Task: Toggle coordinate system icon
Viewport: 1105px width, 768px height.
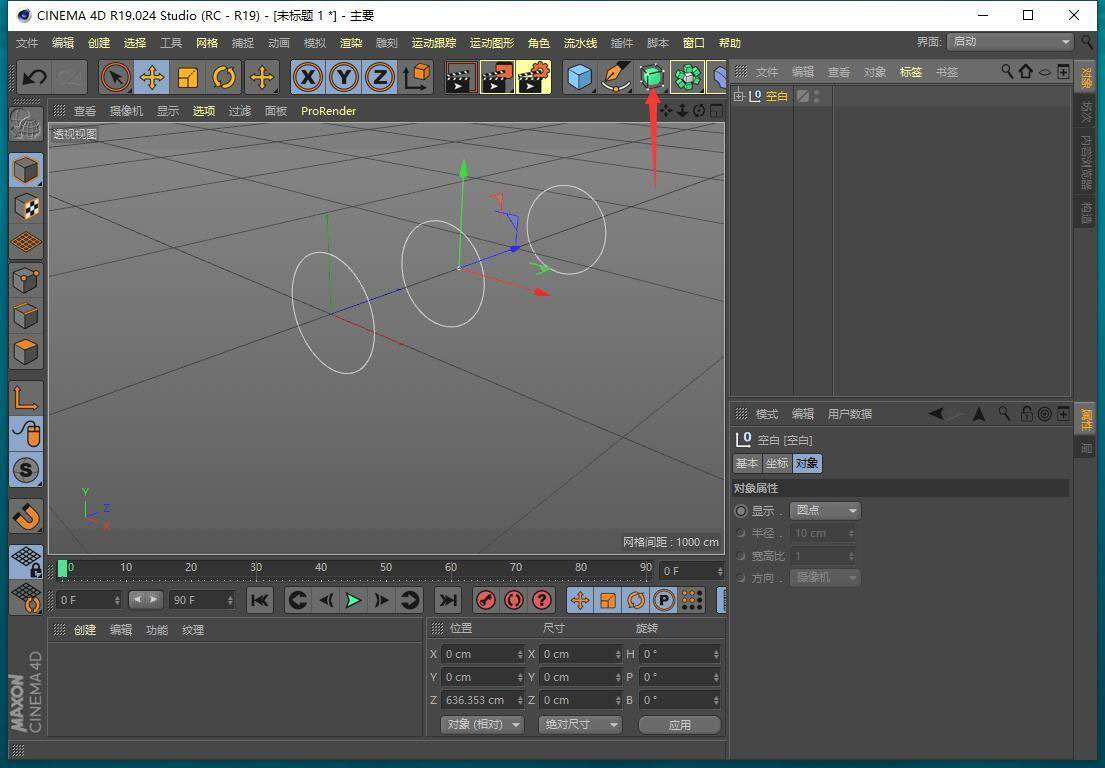Action: tap(417, 77)
